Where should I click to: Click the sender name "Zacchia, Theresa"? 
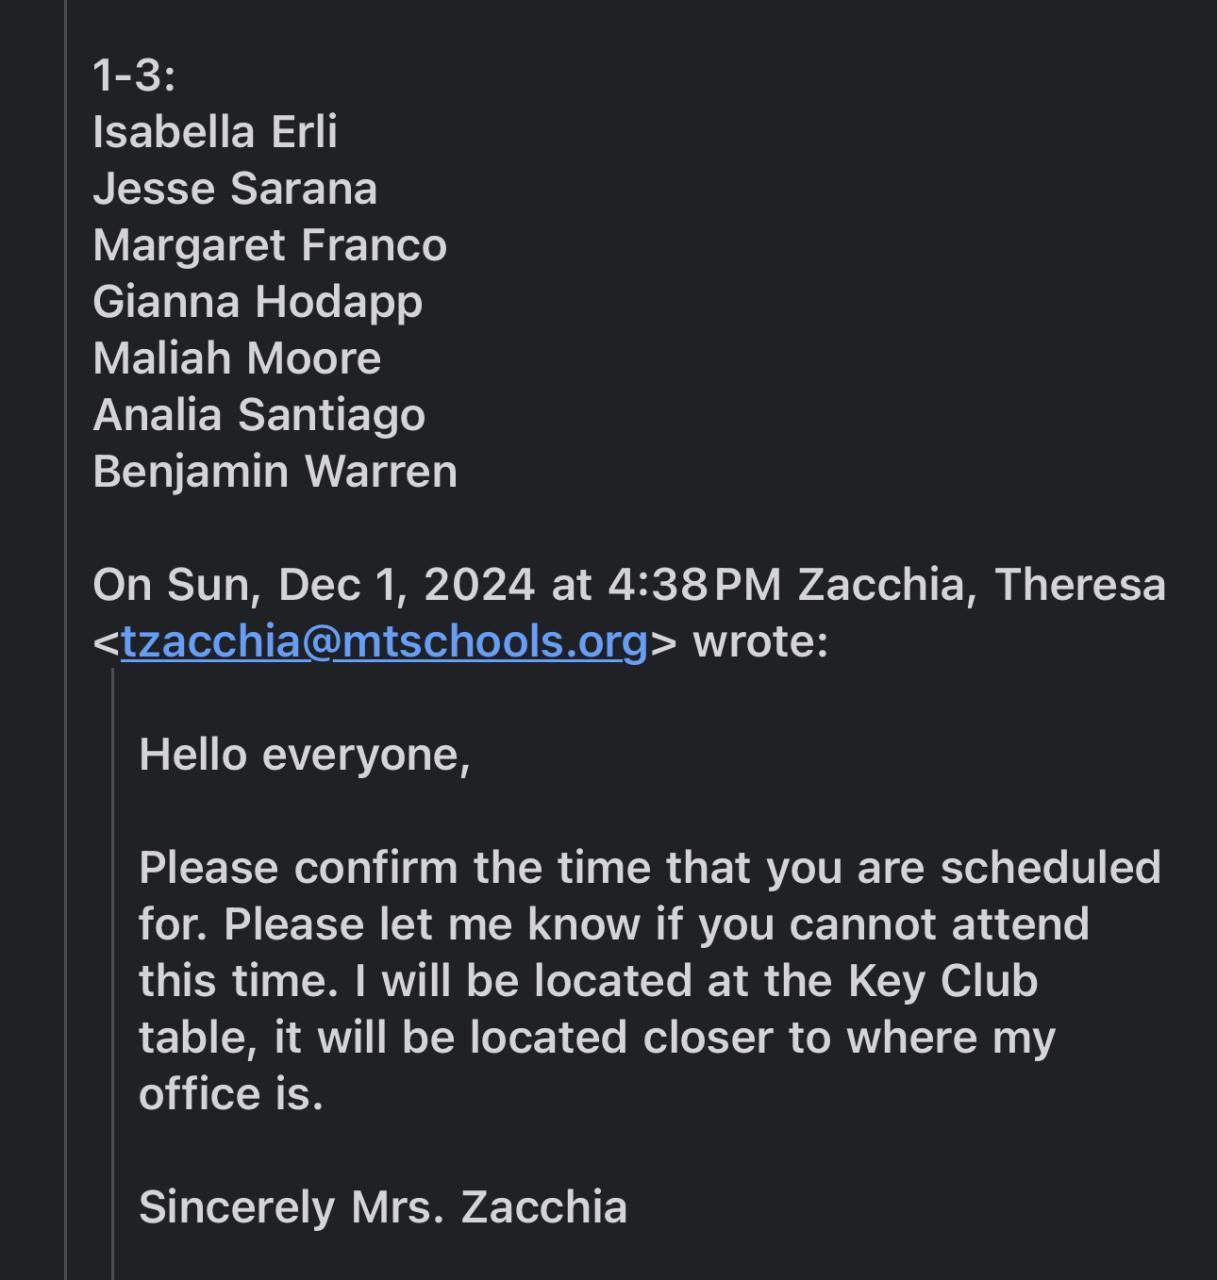coord(981,585)
